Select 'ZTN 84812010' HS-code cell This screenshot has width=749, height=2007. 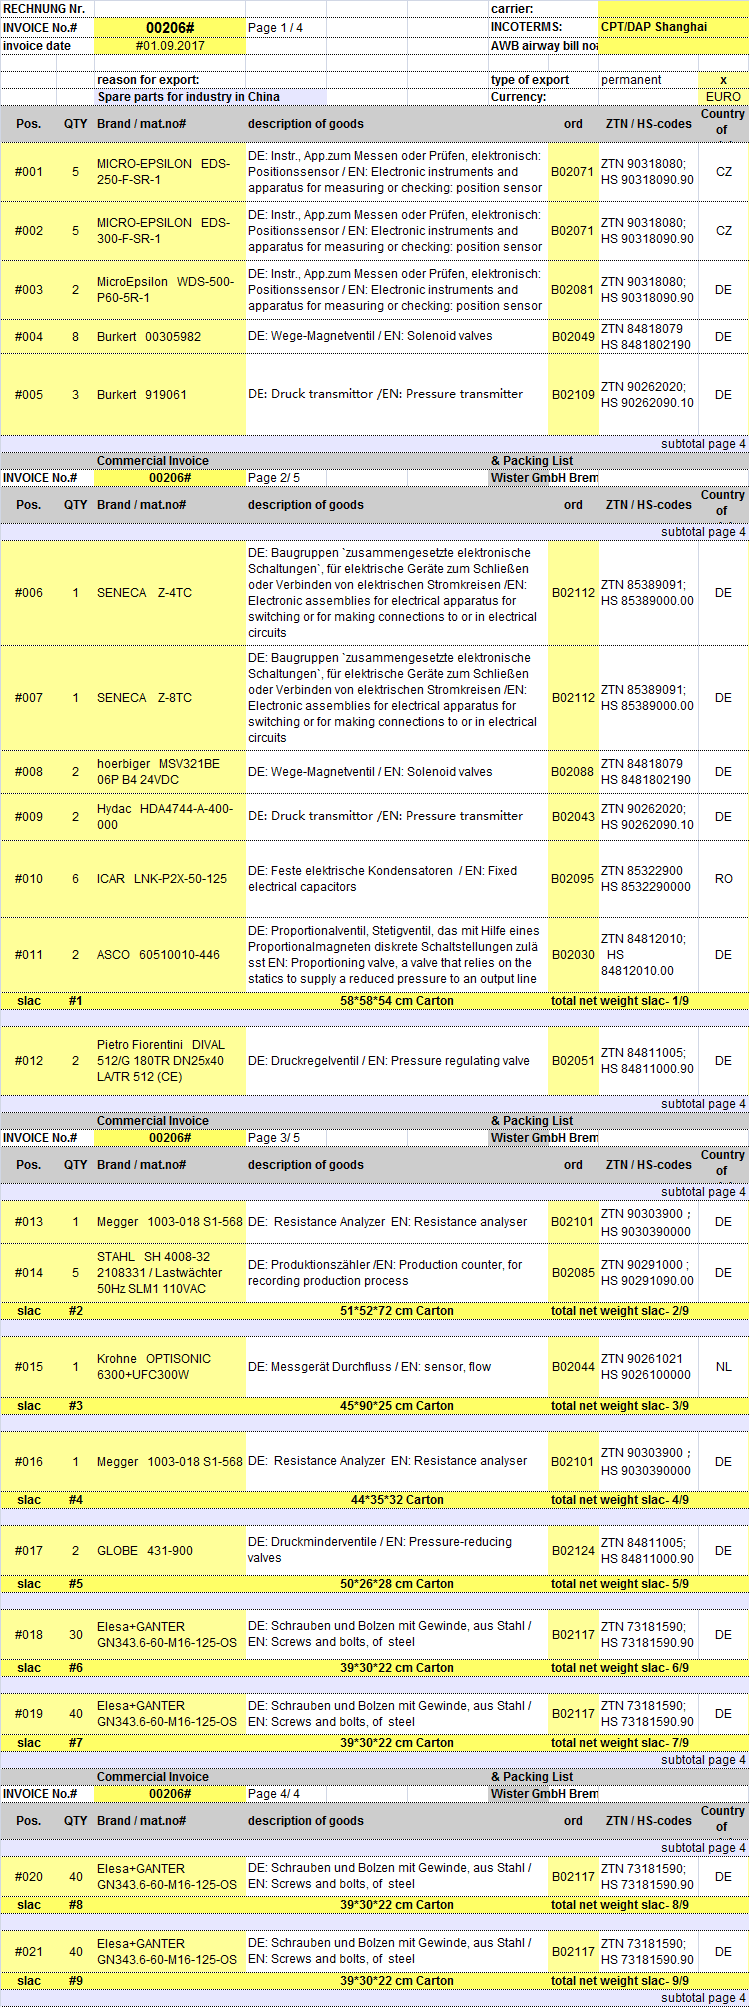(648, 955)
